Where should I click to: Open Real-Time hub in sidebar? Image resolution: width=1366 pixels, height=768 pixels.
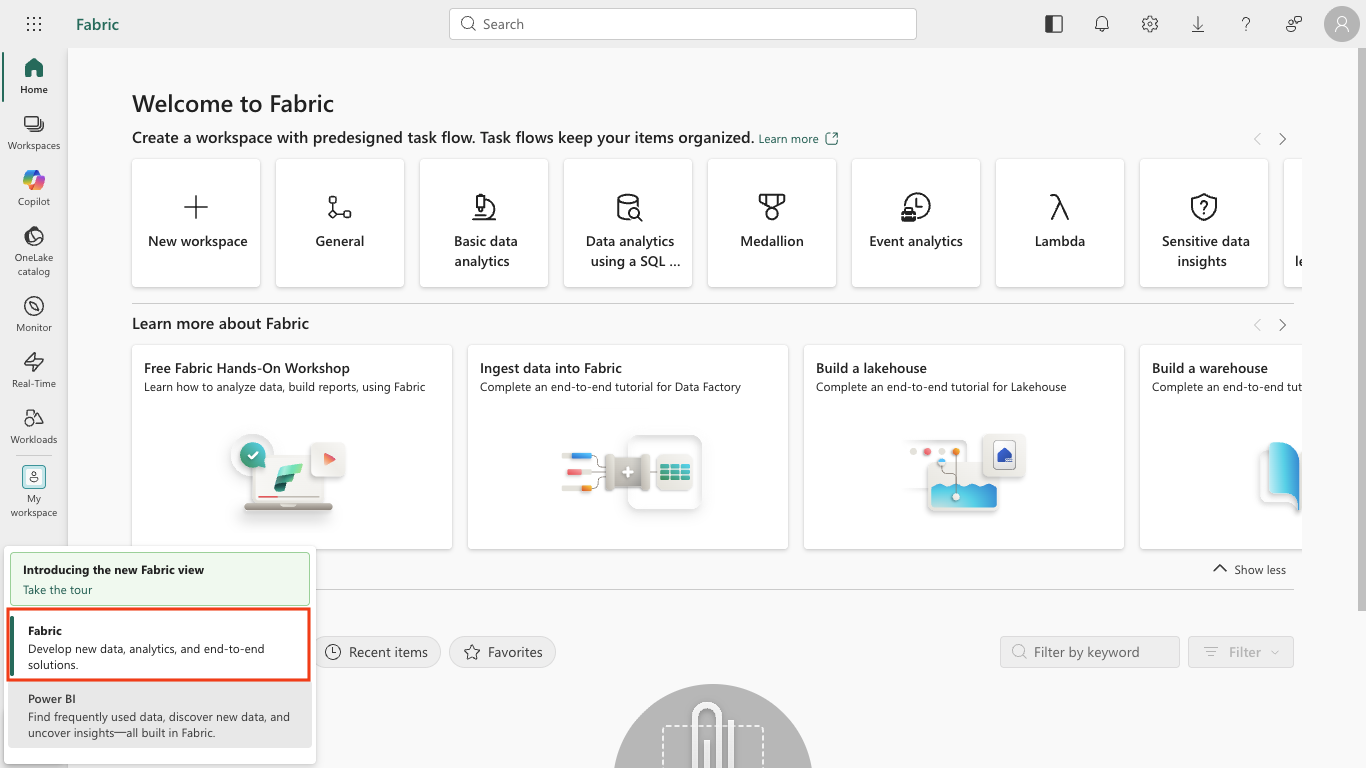(x=34, y=370)
